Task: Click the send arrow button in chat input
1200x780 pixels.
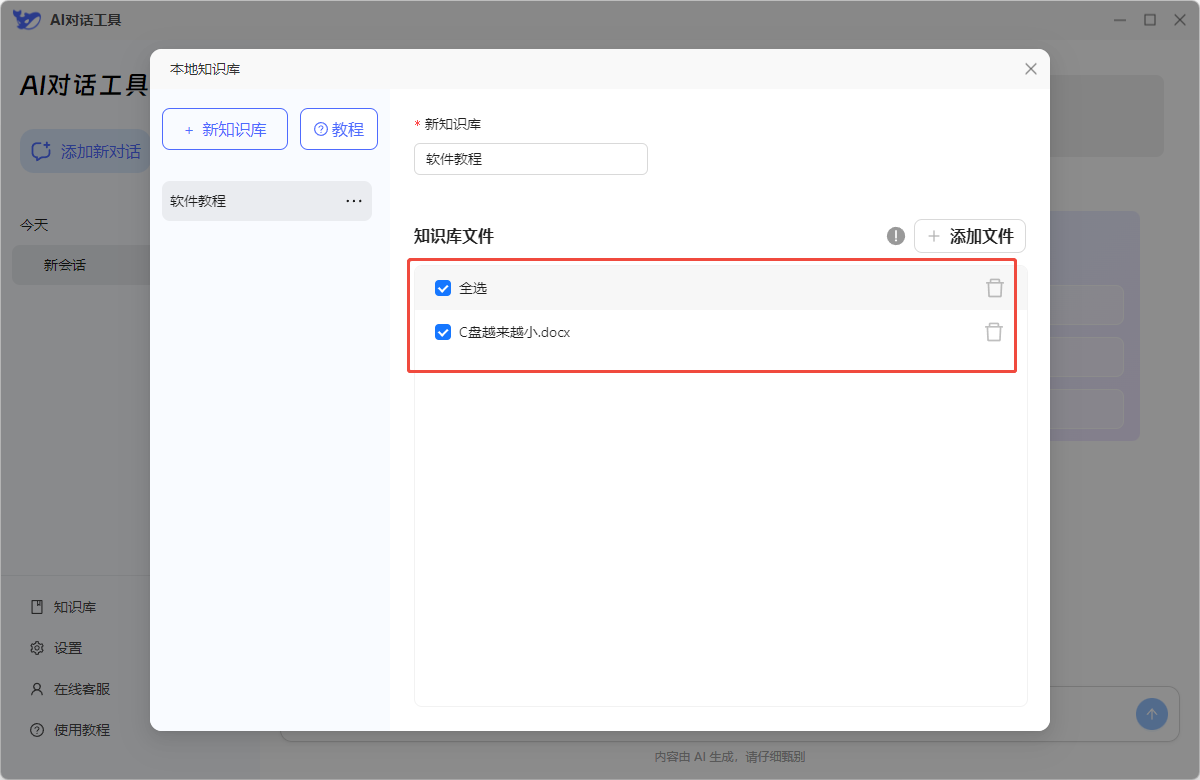Action: pos(1151,714)
